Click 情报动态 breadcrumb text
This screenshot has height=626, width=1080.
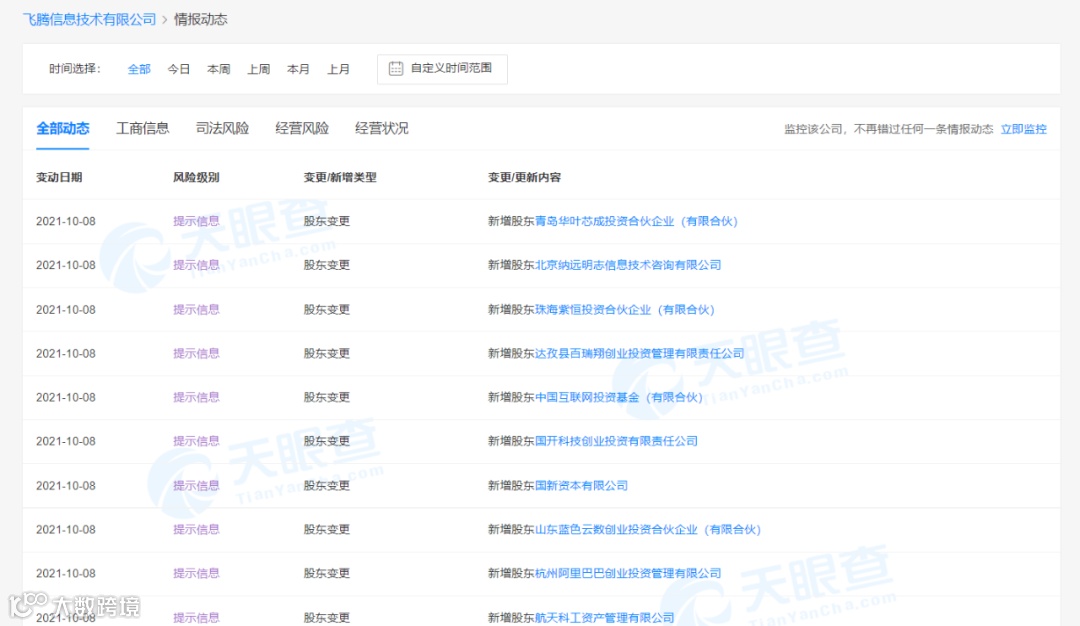(x=200, y=19)
